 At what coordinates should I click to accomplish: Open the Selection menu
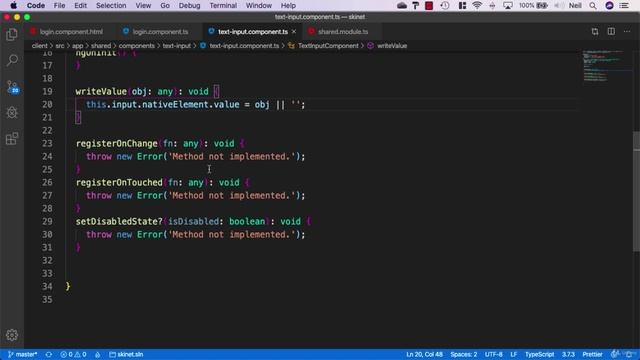111,6
